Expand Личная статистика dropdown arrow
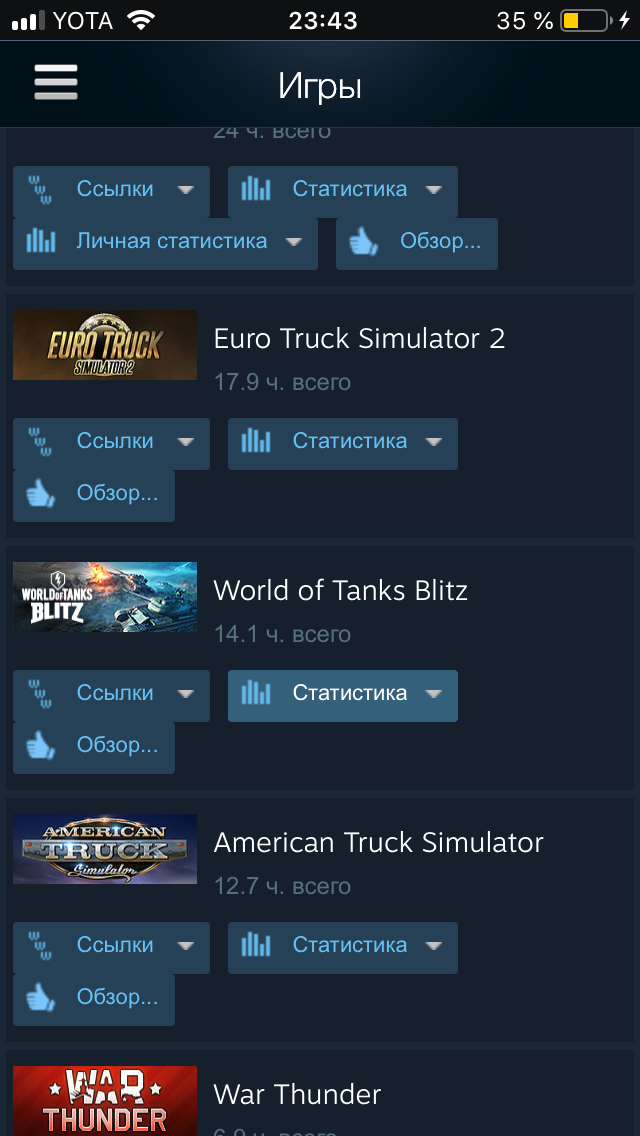640x1136 pixels. click(294, 243)
